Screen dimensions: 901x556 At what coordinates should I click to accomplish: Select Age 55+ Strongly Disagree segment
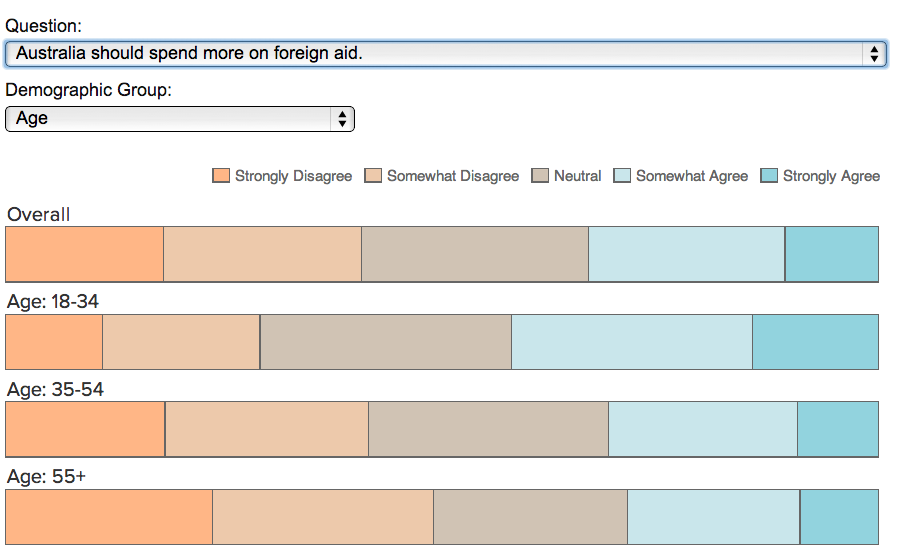tap(109, 517)
